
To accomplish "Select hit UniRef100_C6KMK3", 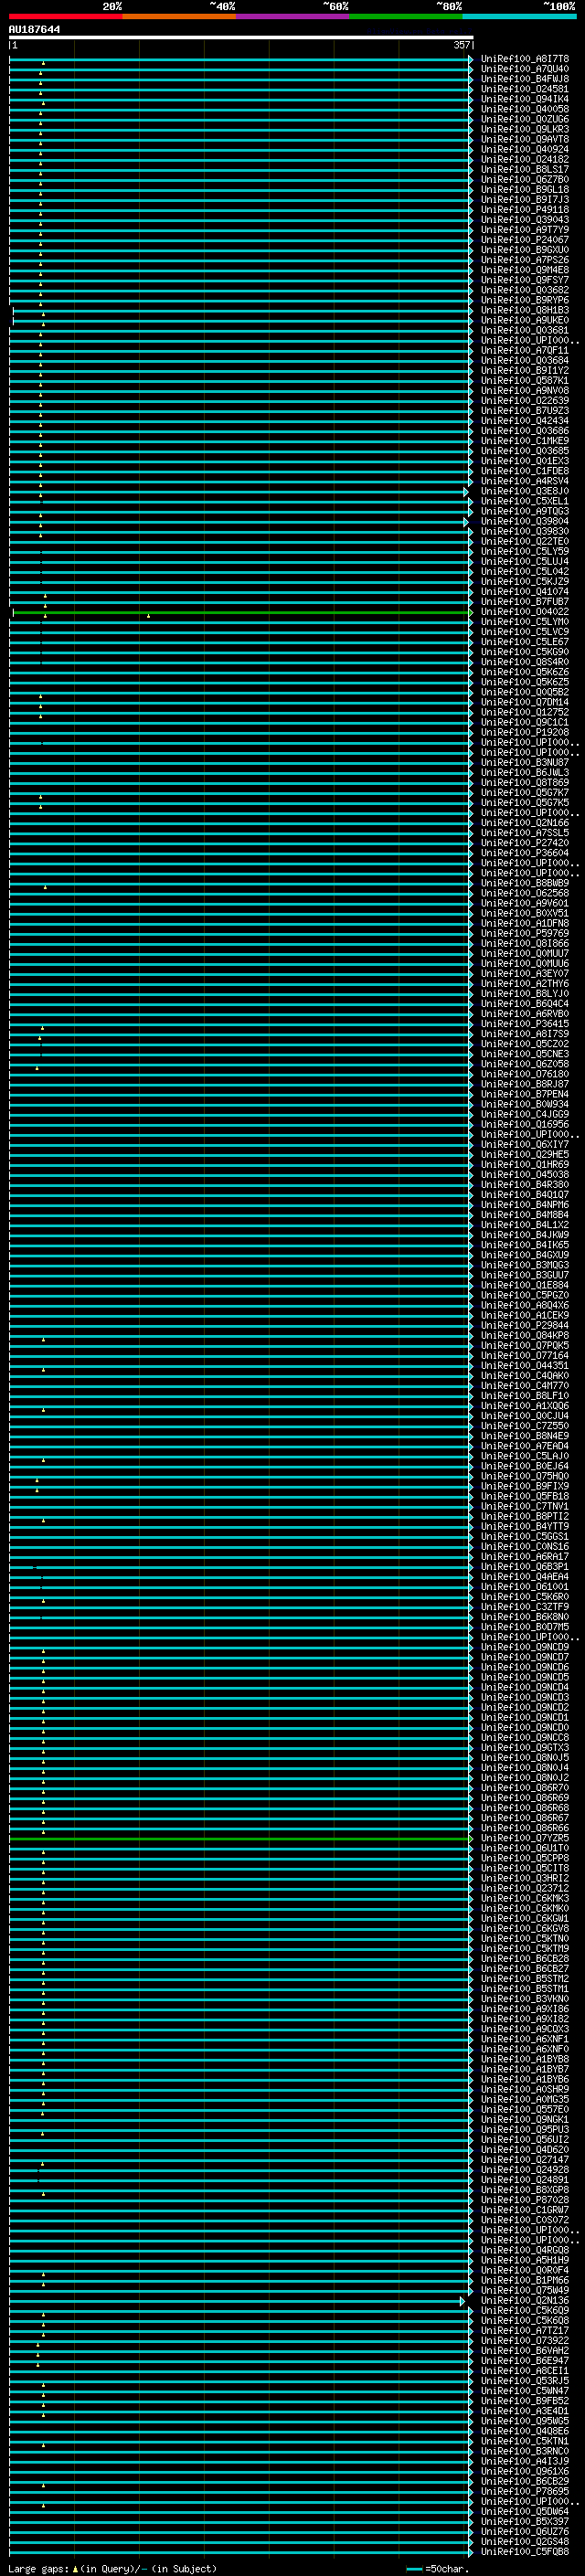I will coord(524,1899).
